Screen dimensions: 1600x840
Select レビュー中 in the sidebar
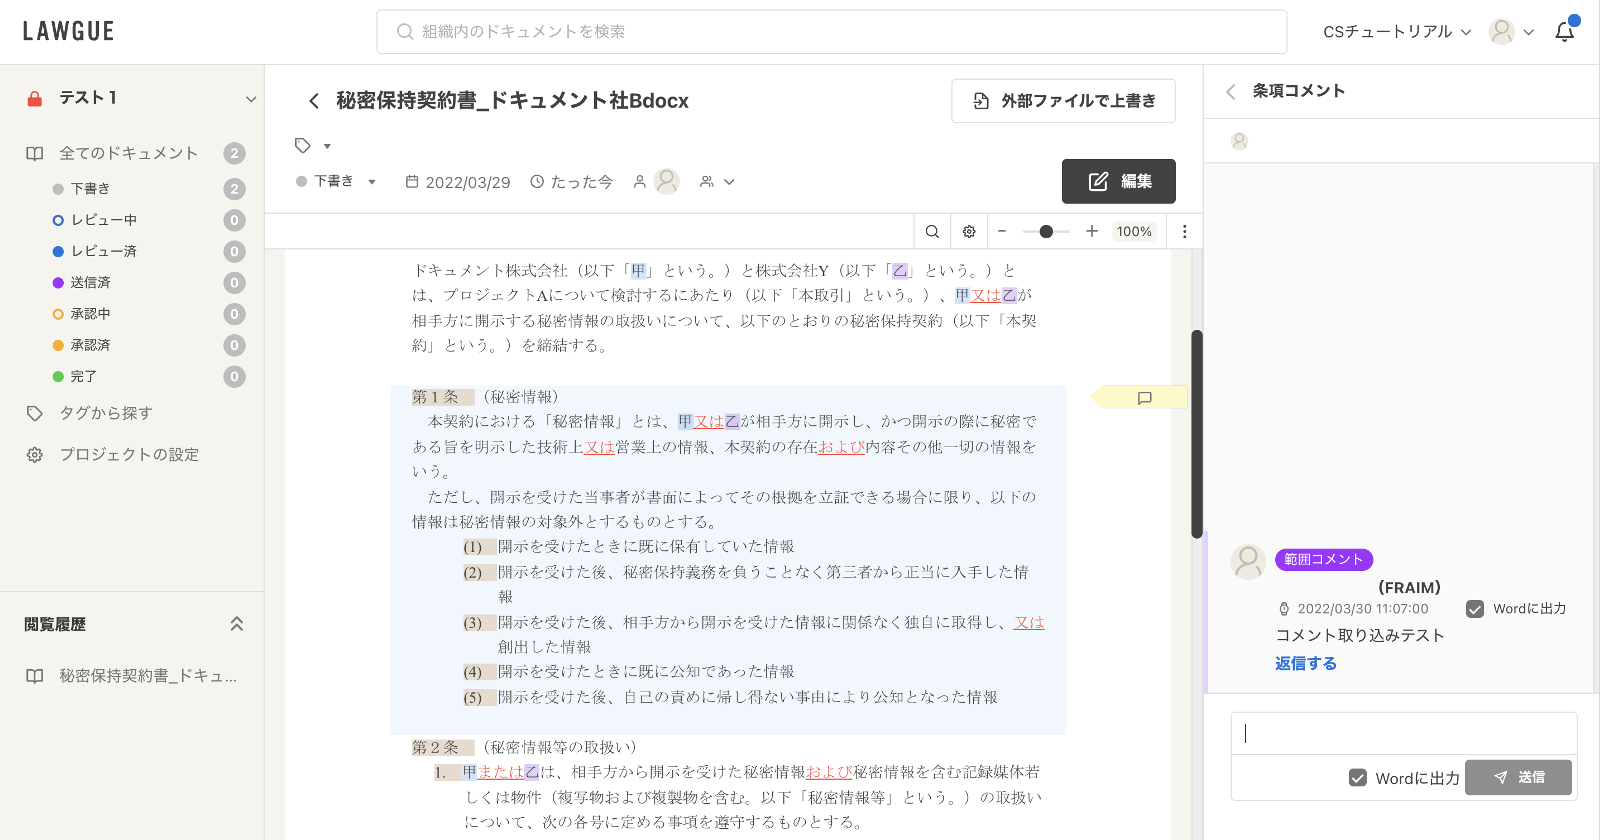point(103,220)
